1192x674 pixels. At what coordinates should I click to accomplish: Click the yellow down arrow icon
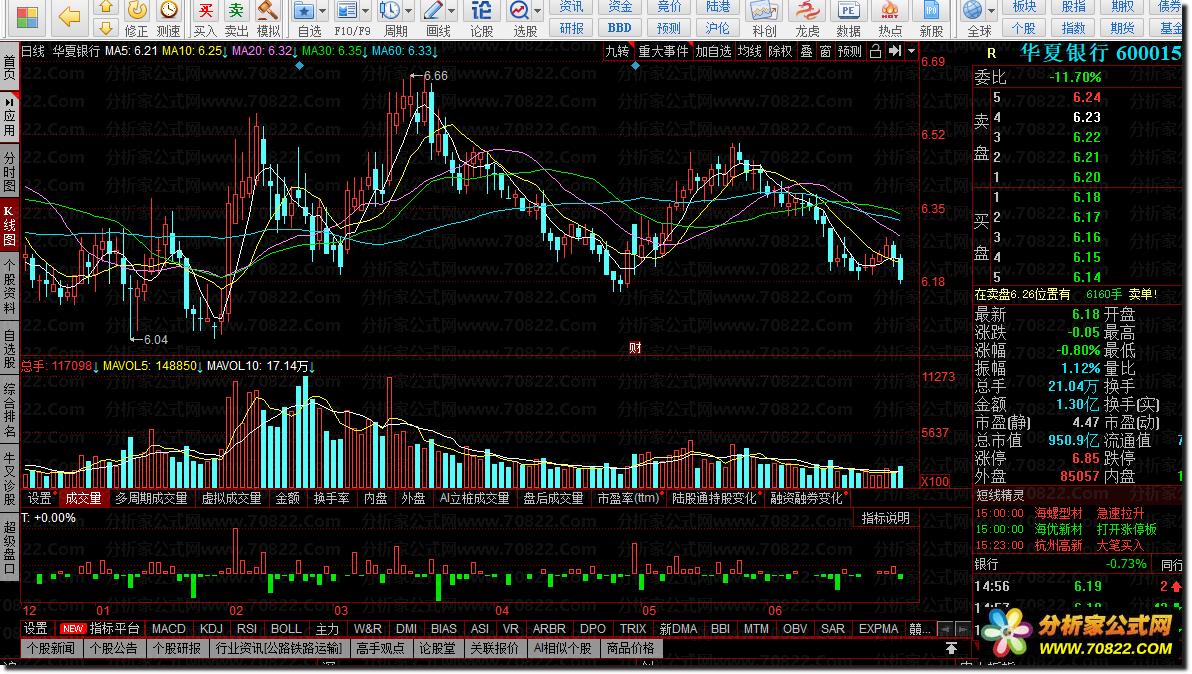click(x=106, y=28)
